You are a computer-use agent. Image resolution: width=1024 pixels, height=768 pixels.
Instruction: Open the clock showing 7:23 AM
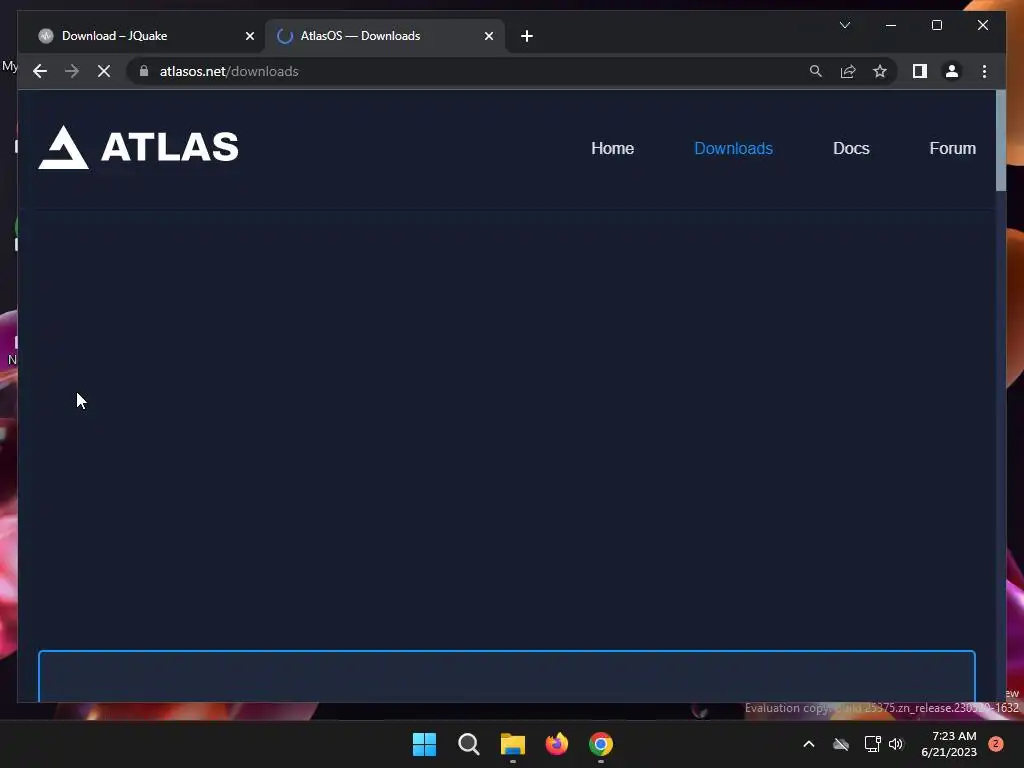point(949,744)
